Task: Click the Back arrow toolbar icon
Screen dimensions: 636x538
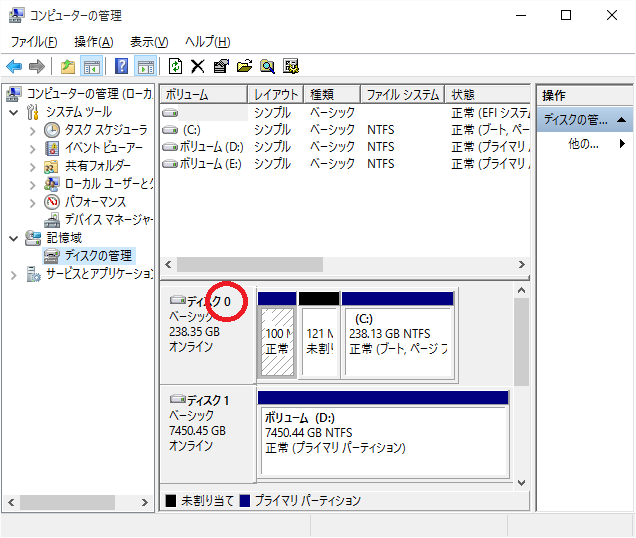Action: 14,66
